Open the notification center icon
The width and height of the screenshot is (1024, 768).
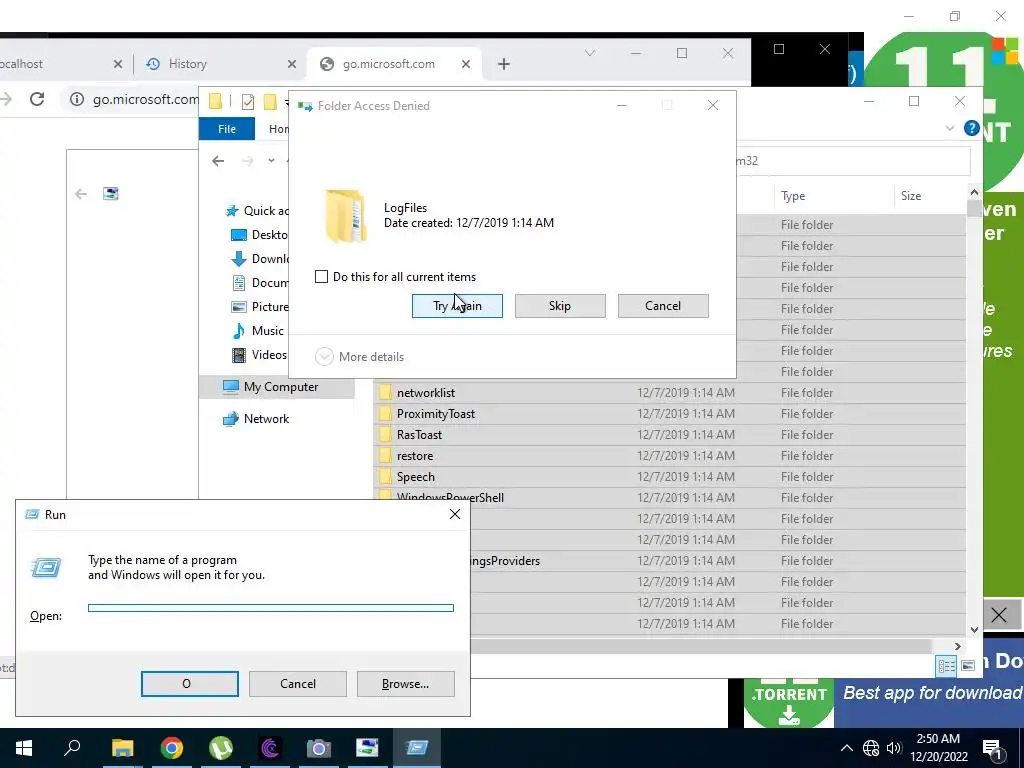[991, 750]
